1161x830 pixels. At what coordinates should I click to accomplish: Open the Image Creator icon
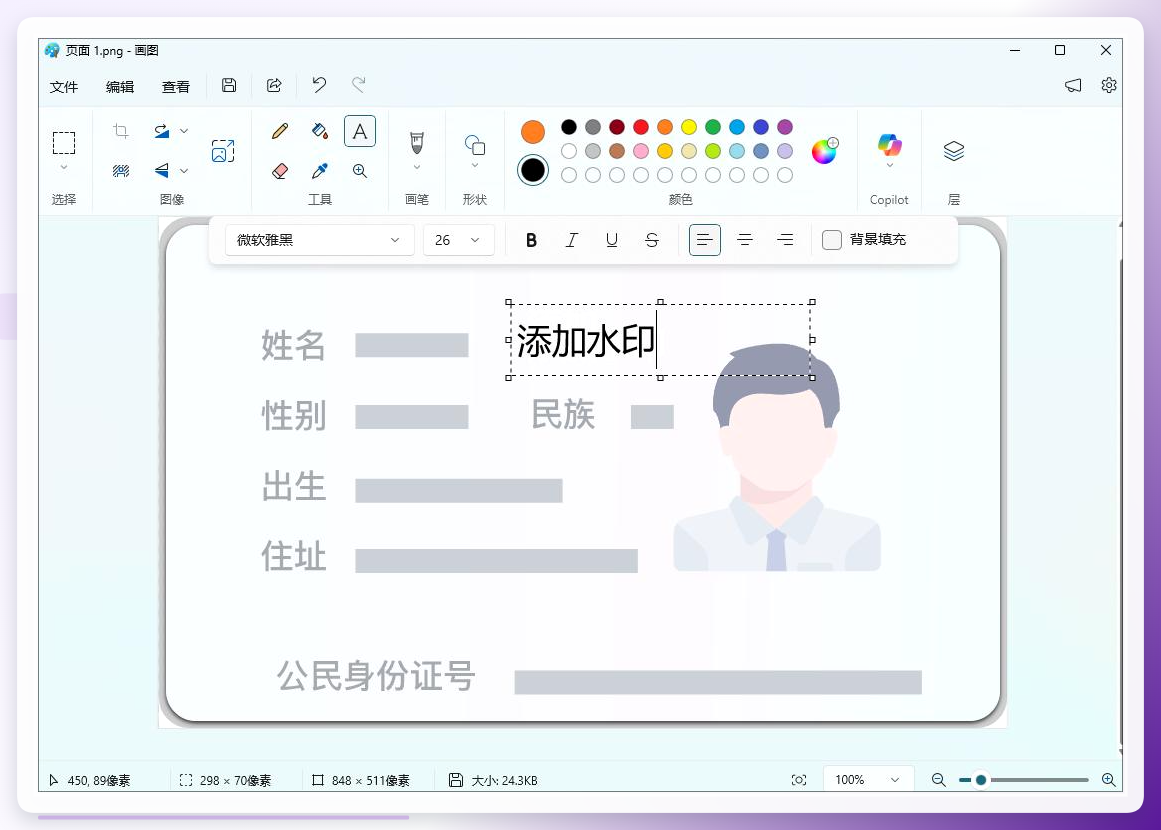(223, 151)
